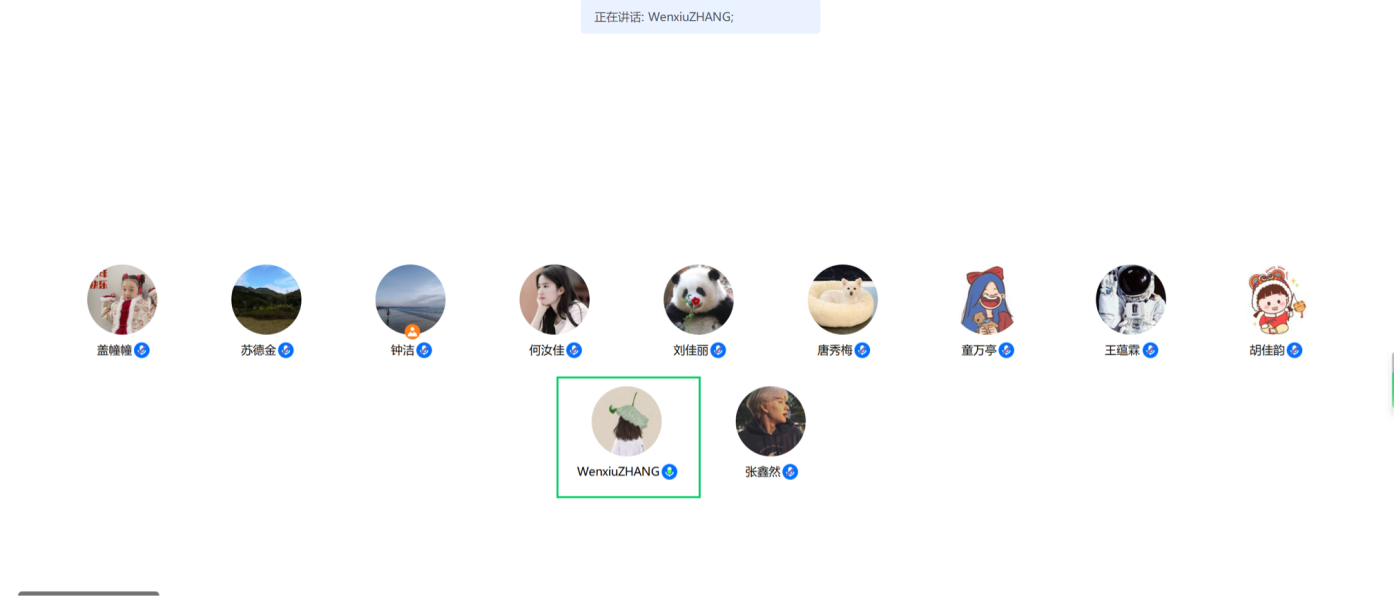This screenshot has height=596, width=1394.
Task: Click the 正在讲话 speaking banner
Action: (x=700, y=17)
